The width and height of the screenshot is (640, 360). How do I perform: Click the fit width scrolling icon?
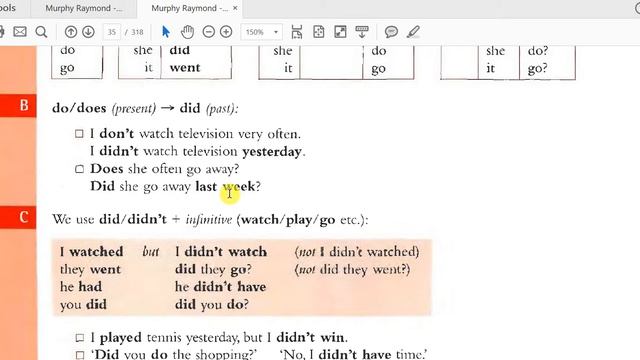click(x=297, y=31)
